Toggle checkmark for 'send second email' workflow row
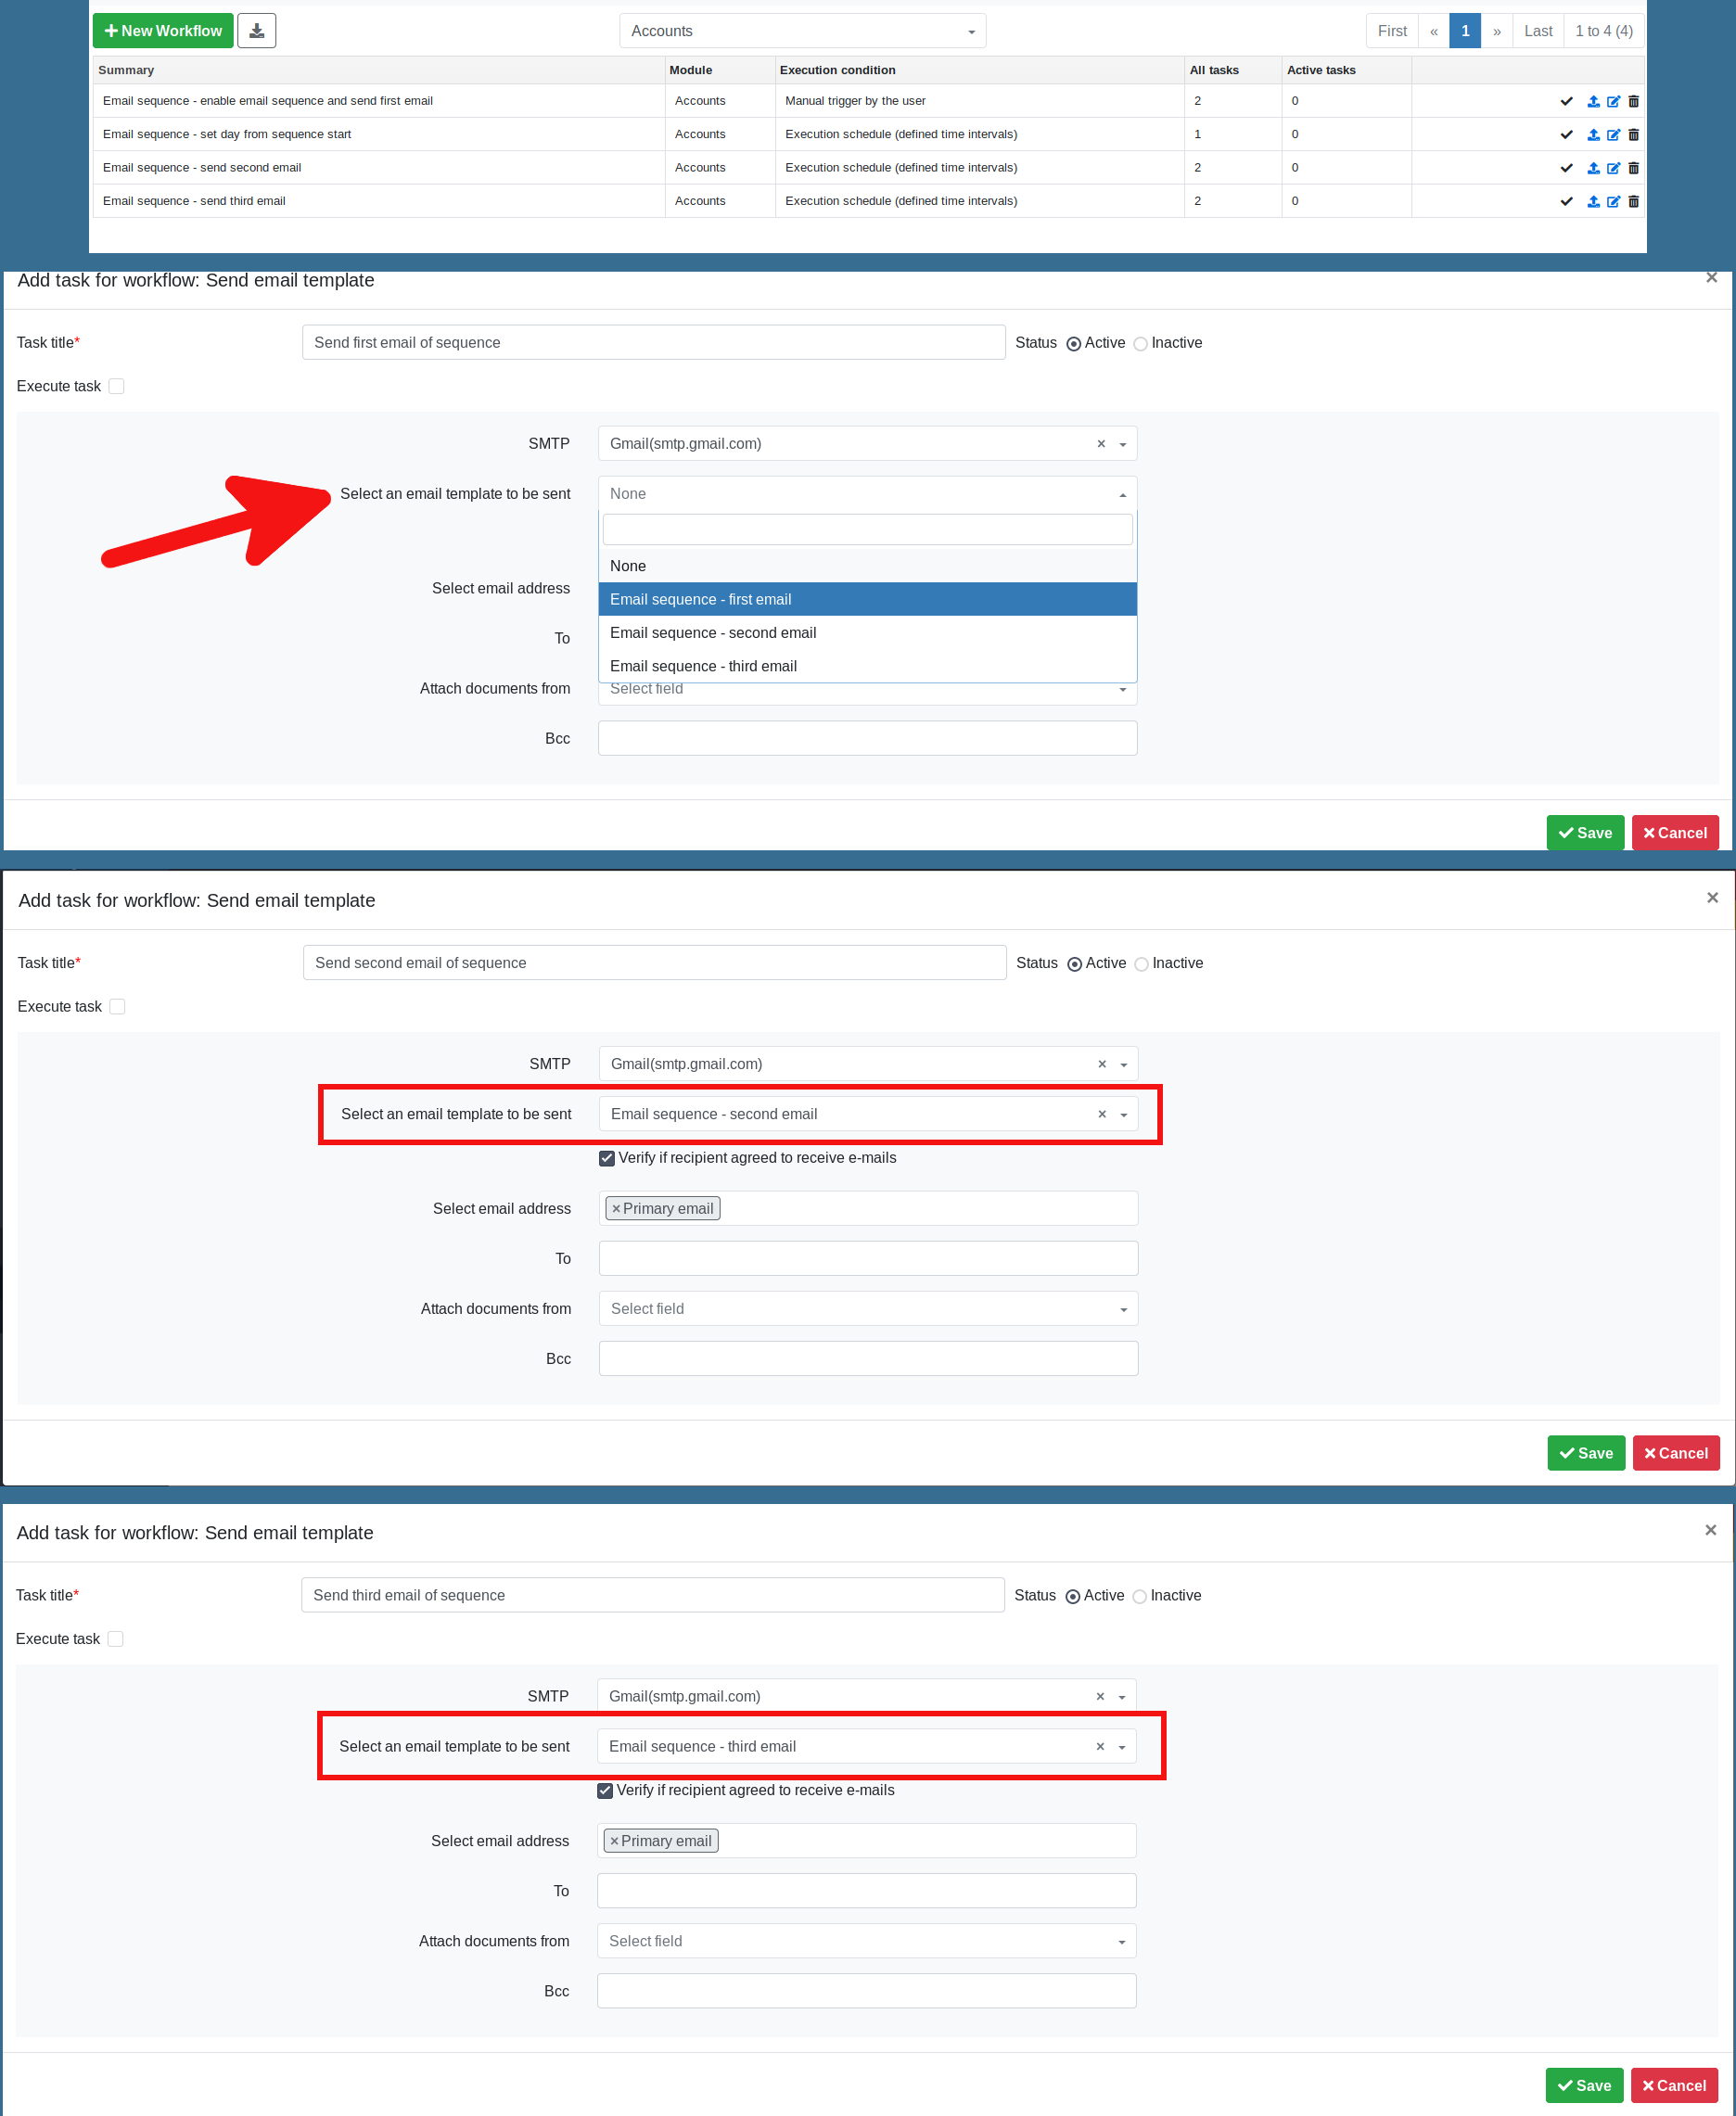This screenshot has height=2116, width=1736. click(1566, 168)
